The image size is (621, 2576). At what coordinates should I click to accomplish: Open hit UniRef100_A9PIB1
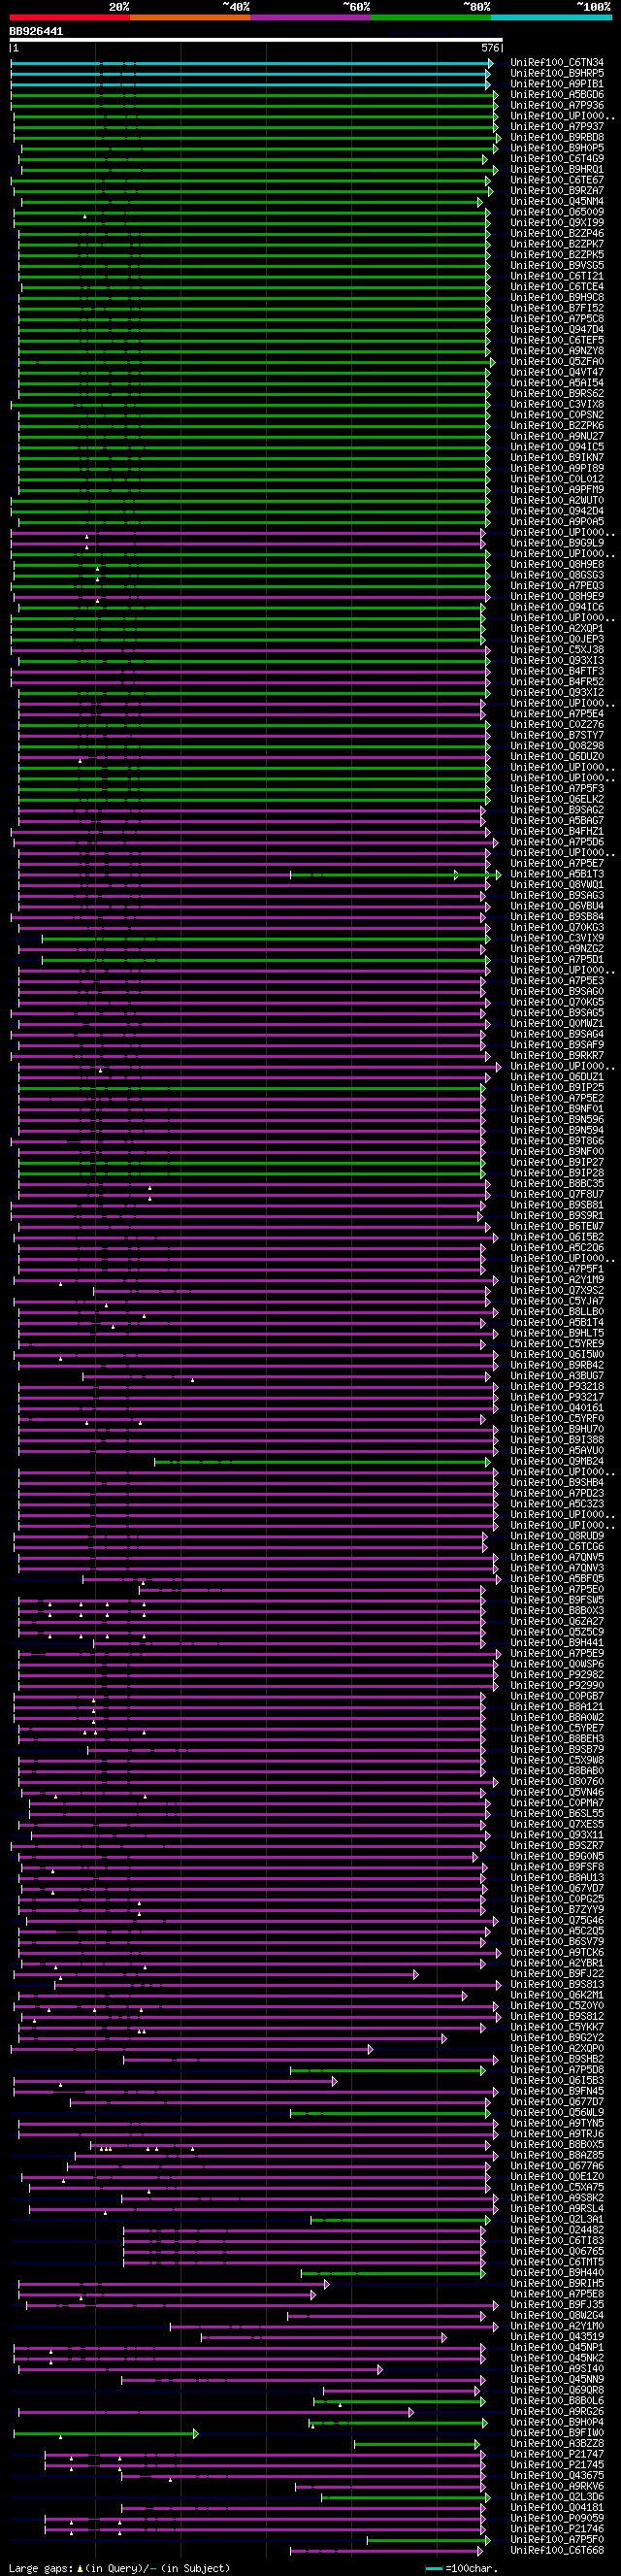[557, 84]
